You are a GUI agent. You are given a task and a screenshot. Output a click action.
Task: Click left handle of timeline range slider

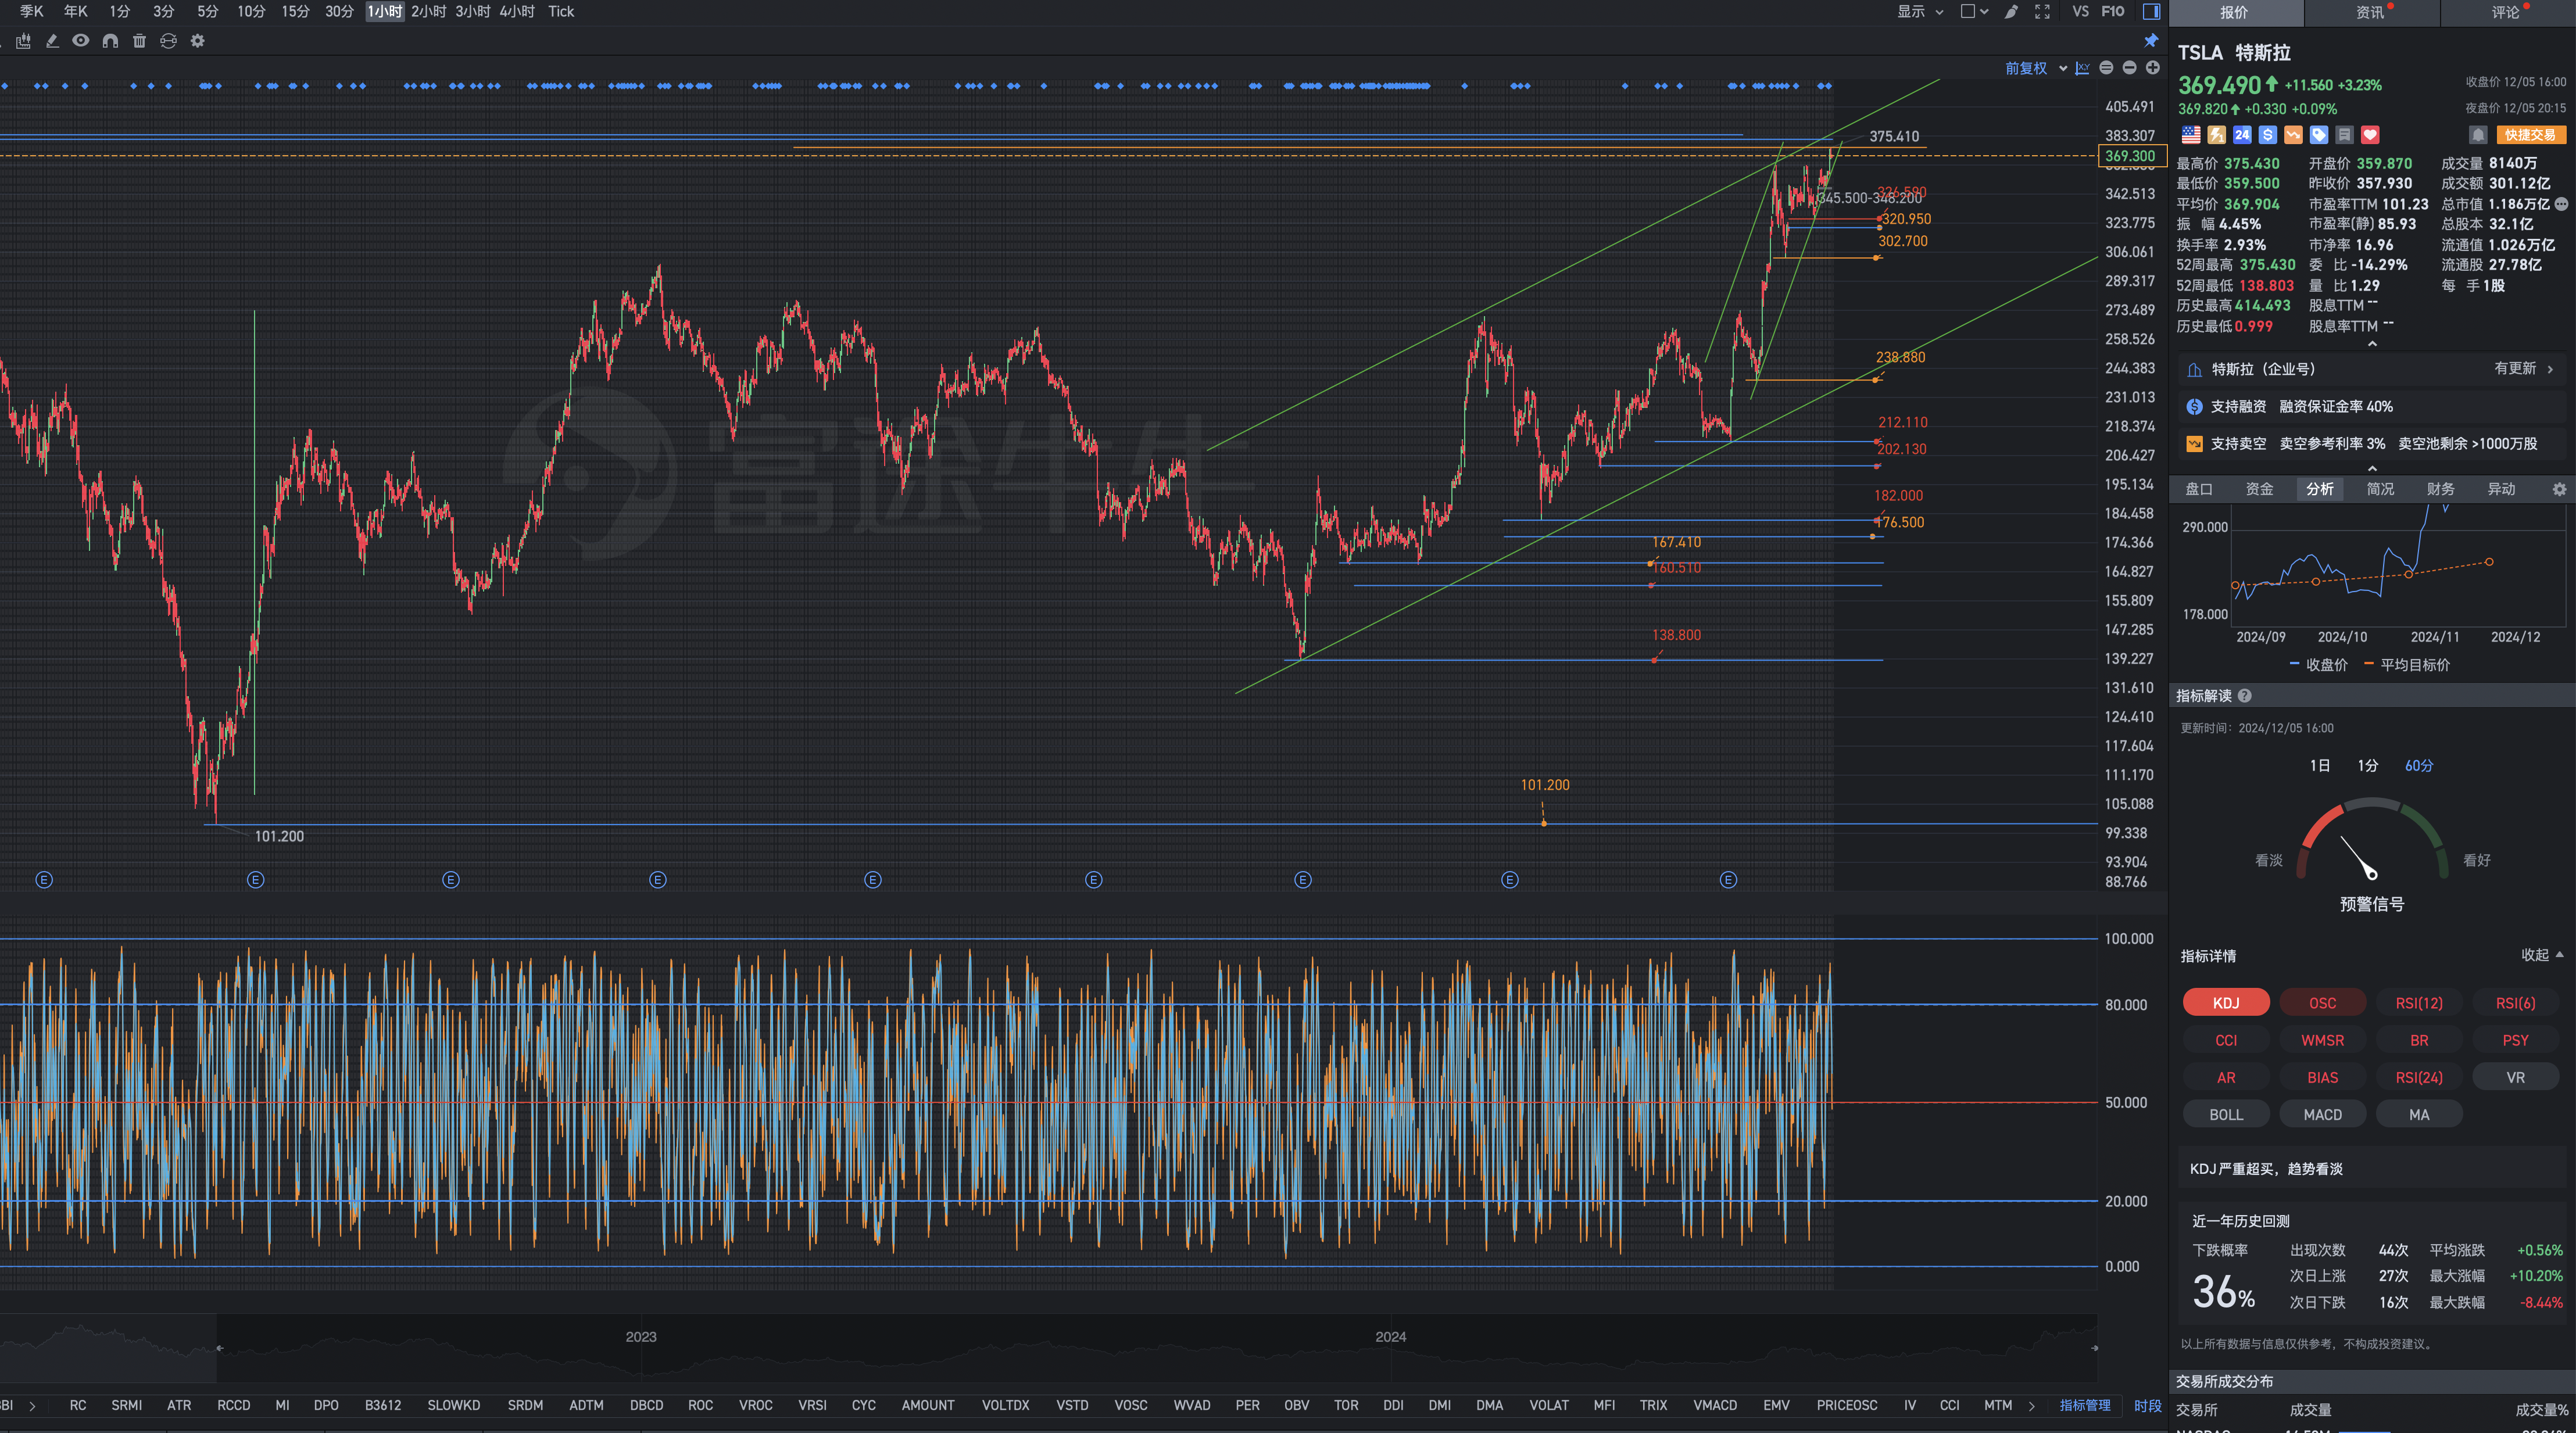[219, 1348]
